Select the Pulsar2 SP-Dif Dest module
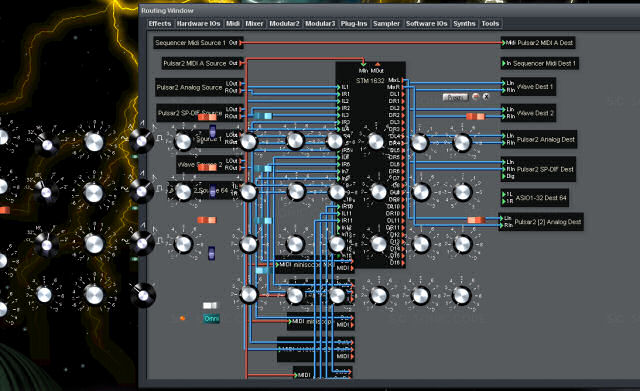The width and height of the screenshot is (640, 391). [538, 169]
